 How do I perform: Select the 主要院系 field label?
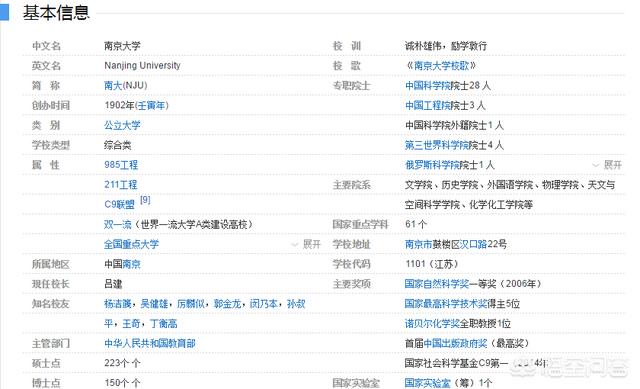[351, 185]
